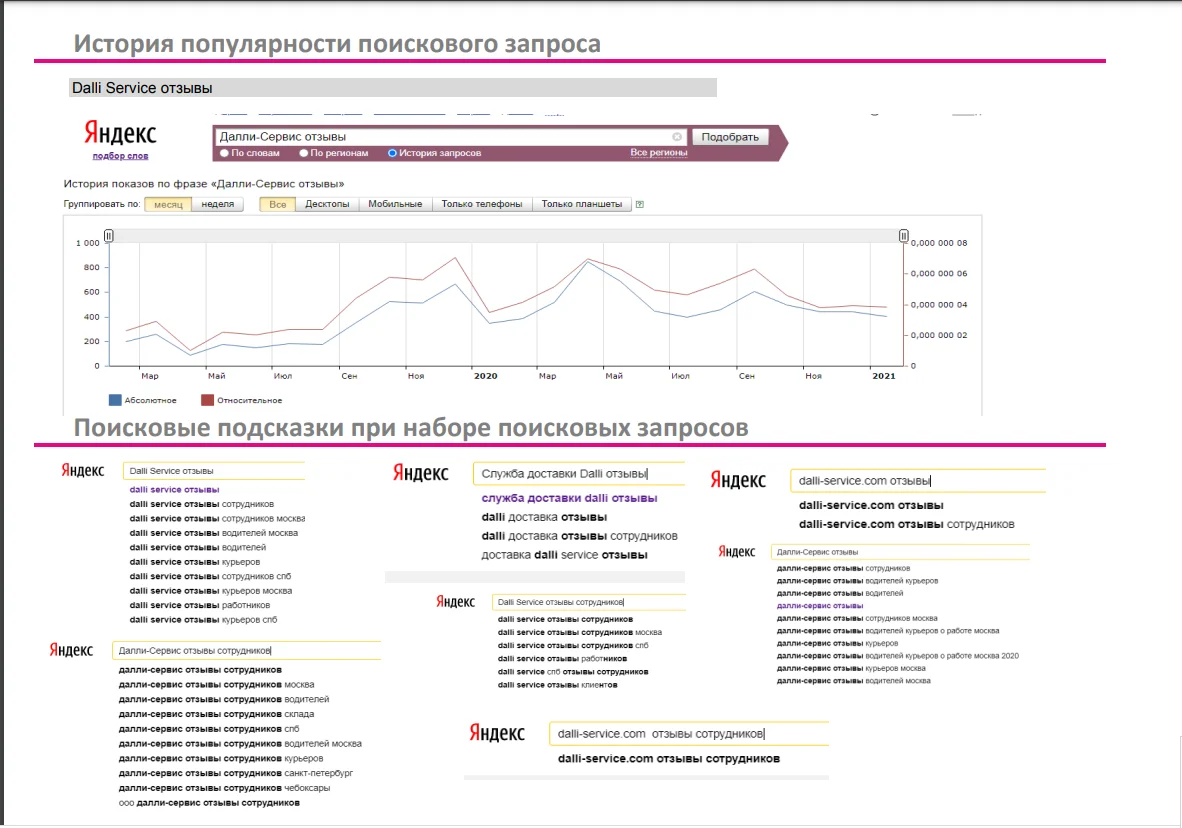Click Яндекс logo next to Служба доставки Dalli
The height and width of the screenshot is (828, 1182).
(421, 474)
